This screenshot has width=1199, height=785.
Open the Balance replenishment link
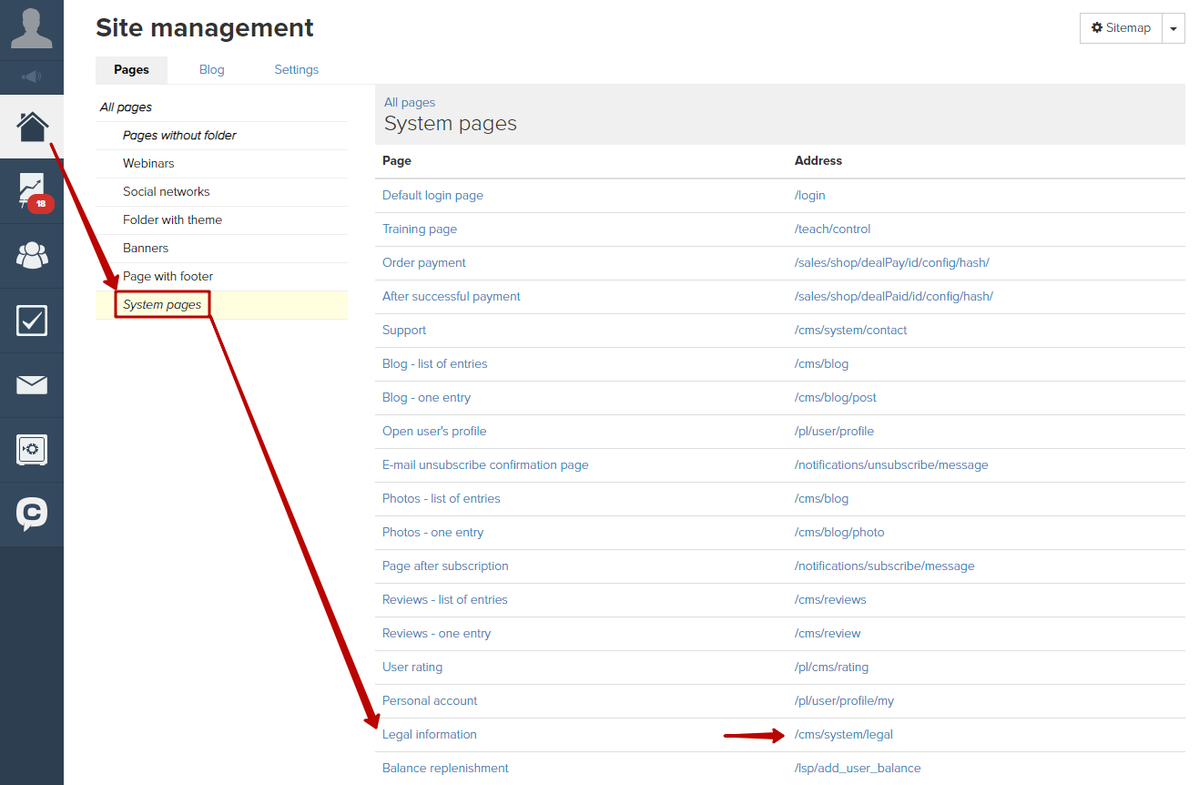[x=445, y=768]
